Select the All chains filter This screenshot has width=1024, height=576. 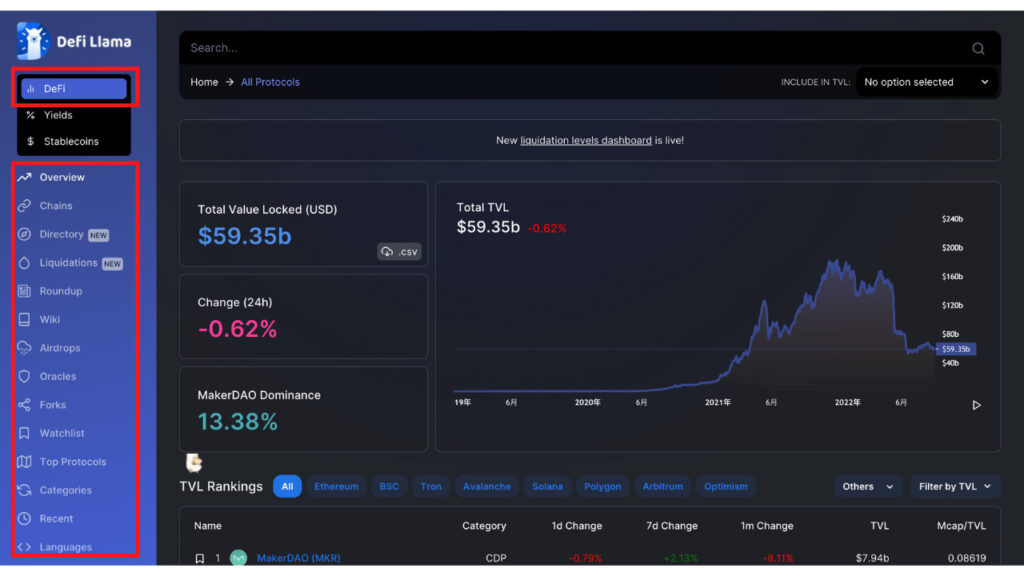tap(287, 487)
